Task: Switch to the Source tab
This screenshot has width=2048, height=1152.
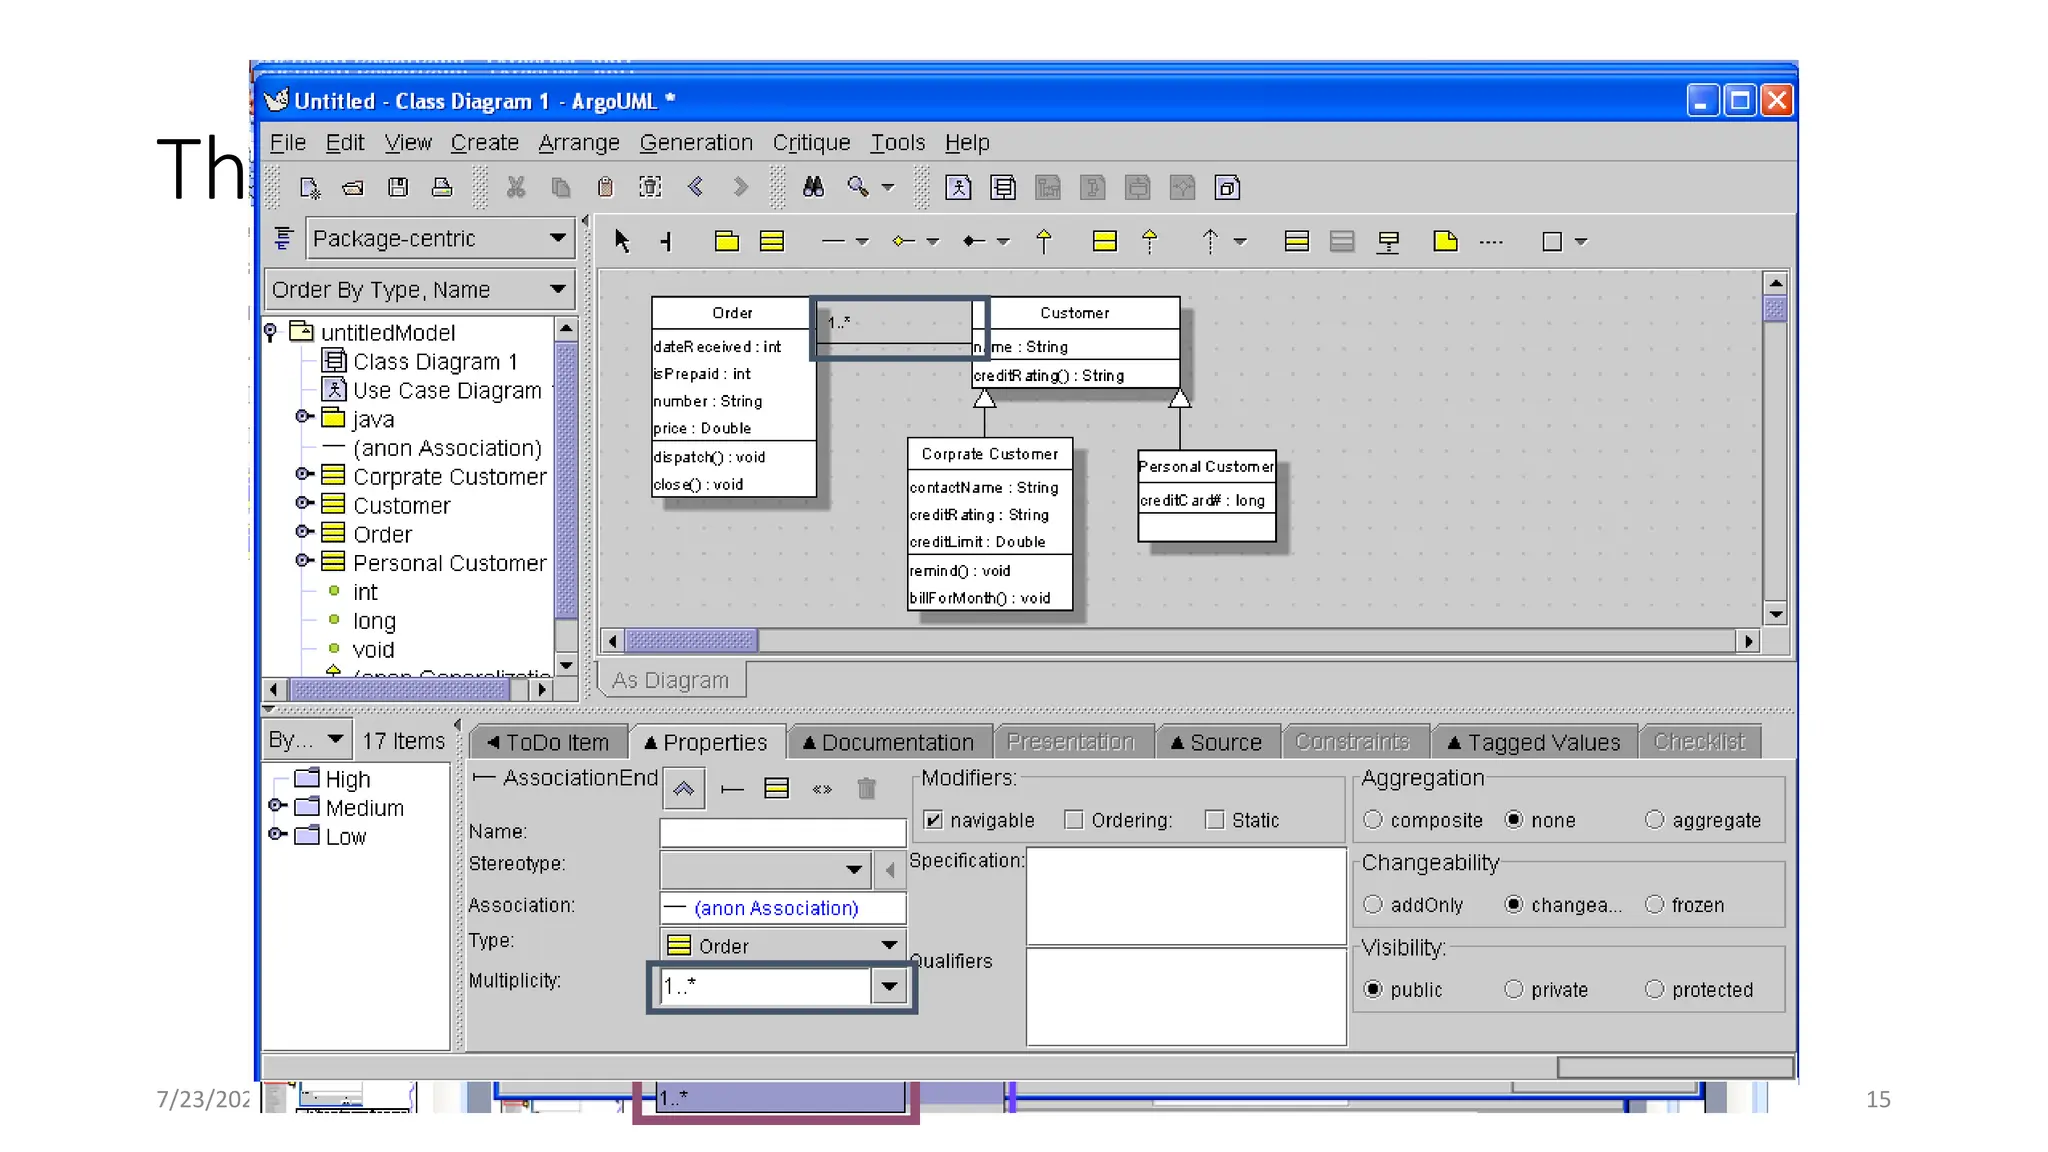Action: pos(1217,743)
